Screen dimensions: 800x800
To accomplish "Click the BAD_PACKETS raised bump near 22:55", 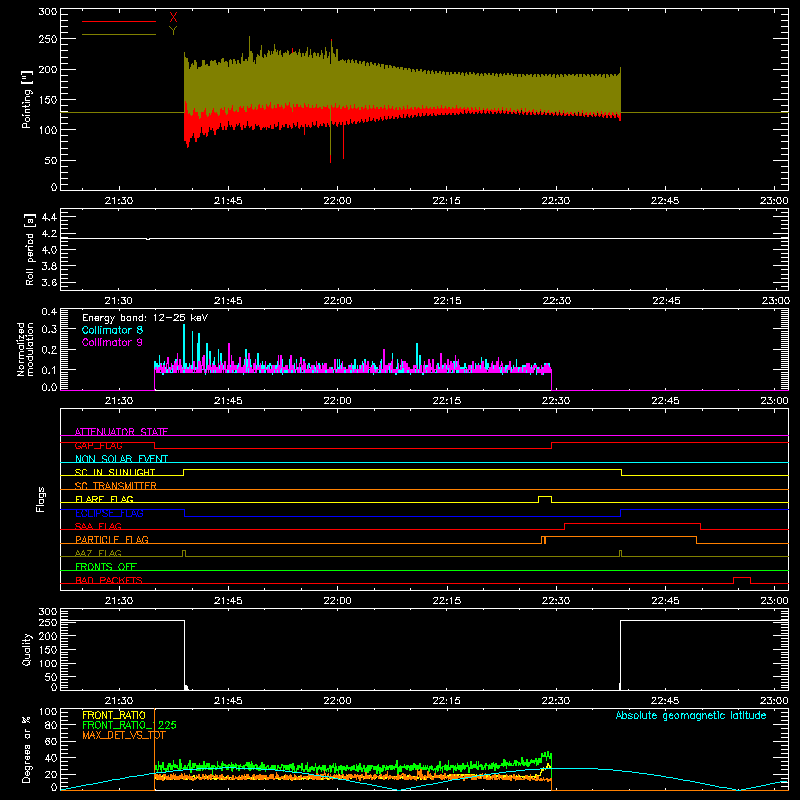I will point(742,580).
